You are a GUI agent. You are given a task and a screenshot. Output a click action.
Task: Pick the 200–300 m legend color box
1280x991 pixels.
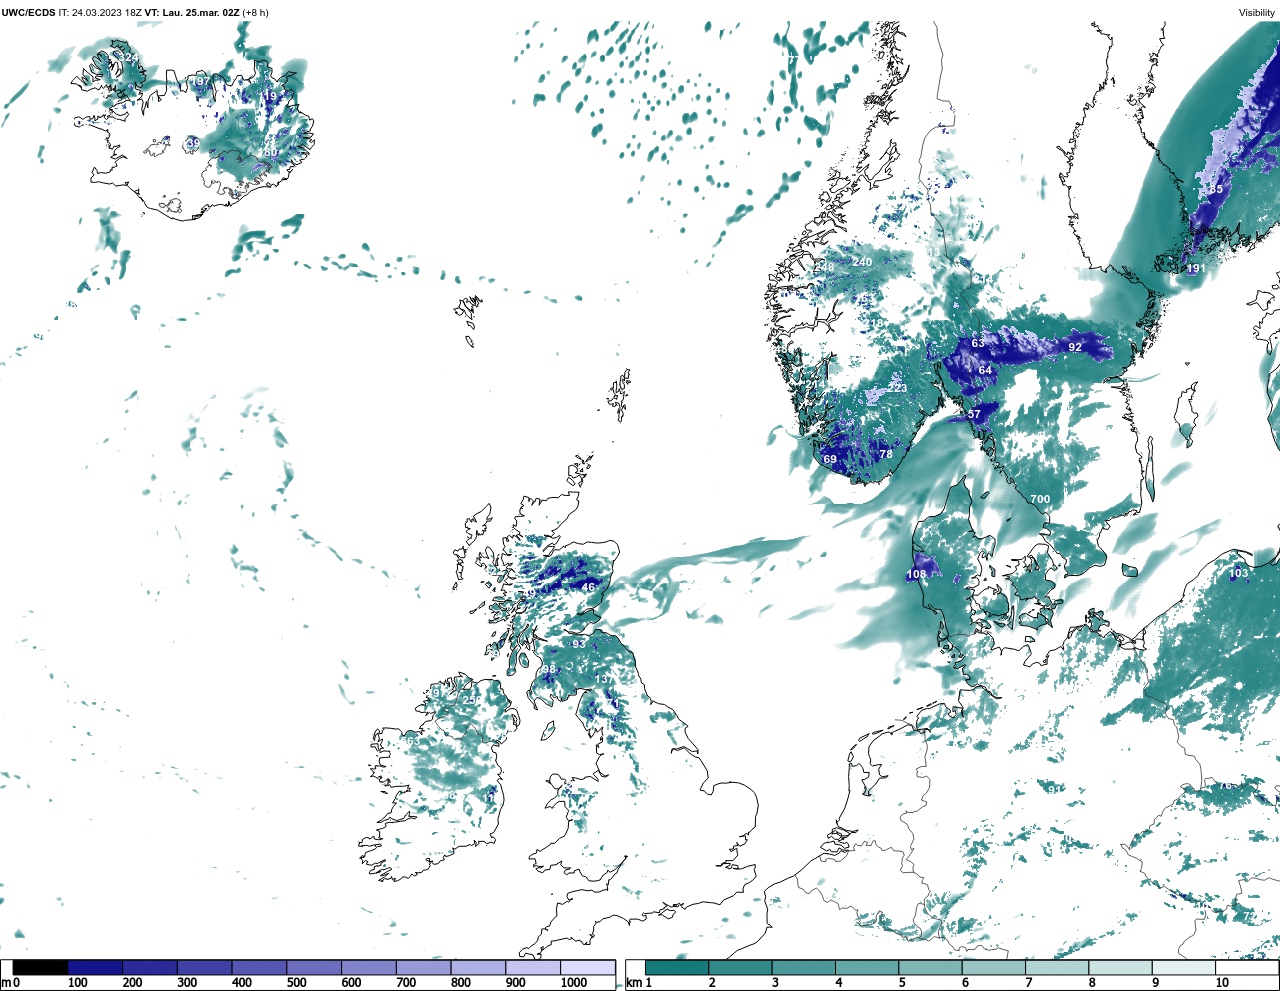coord(150,967)
